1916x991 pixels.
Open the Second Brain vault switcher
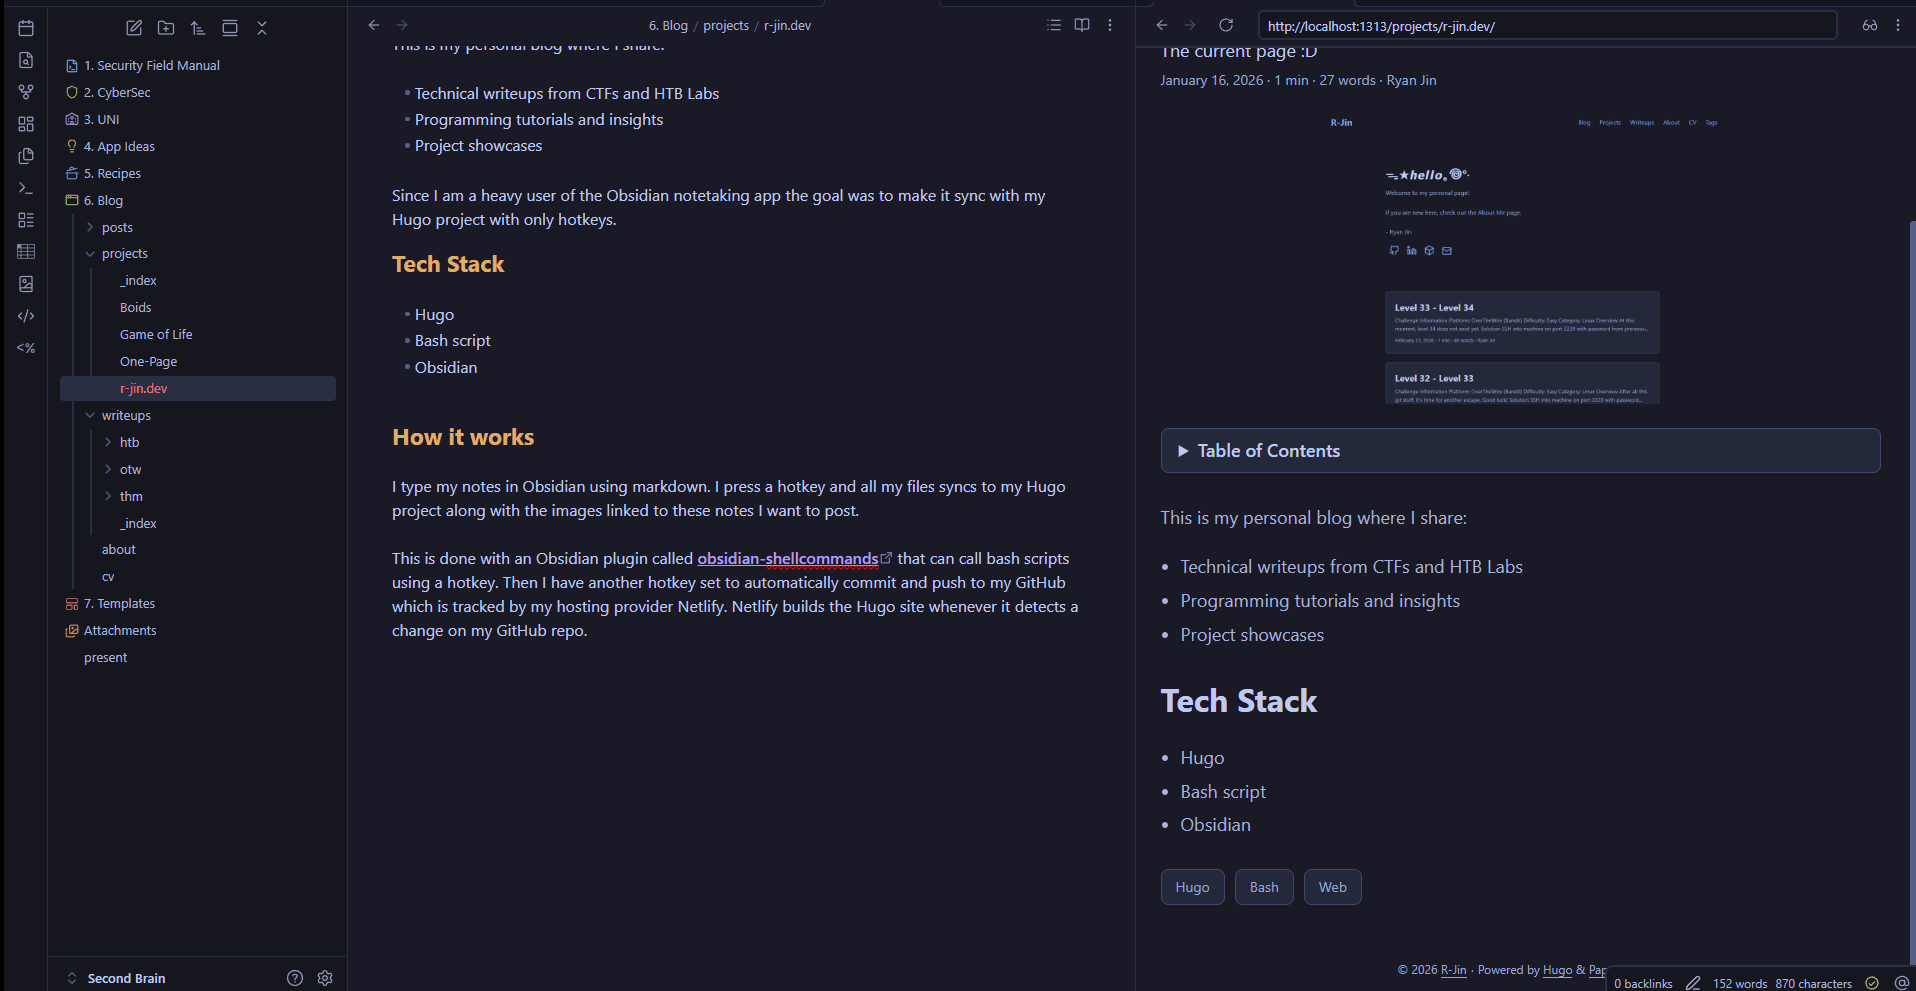click(126, 978)
